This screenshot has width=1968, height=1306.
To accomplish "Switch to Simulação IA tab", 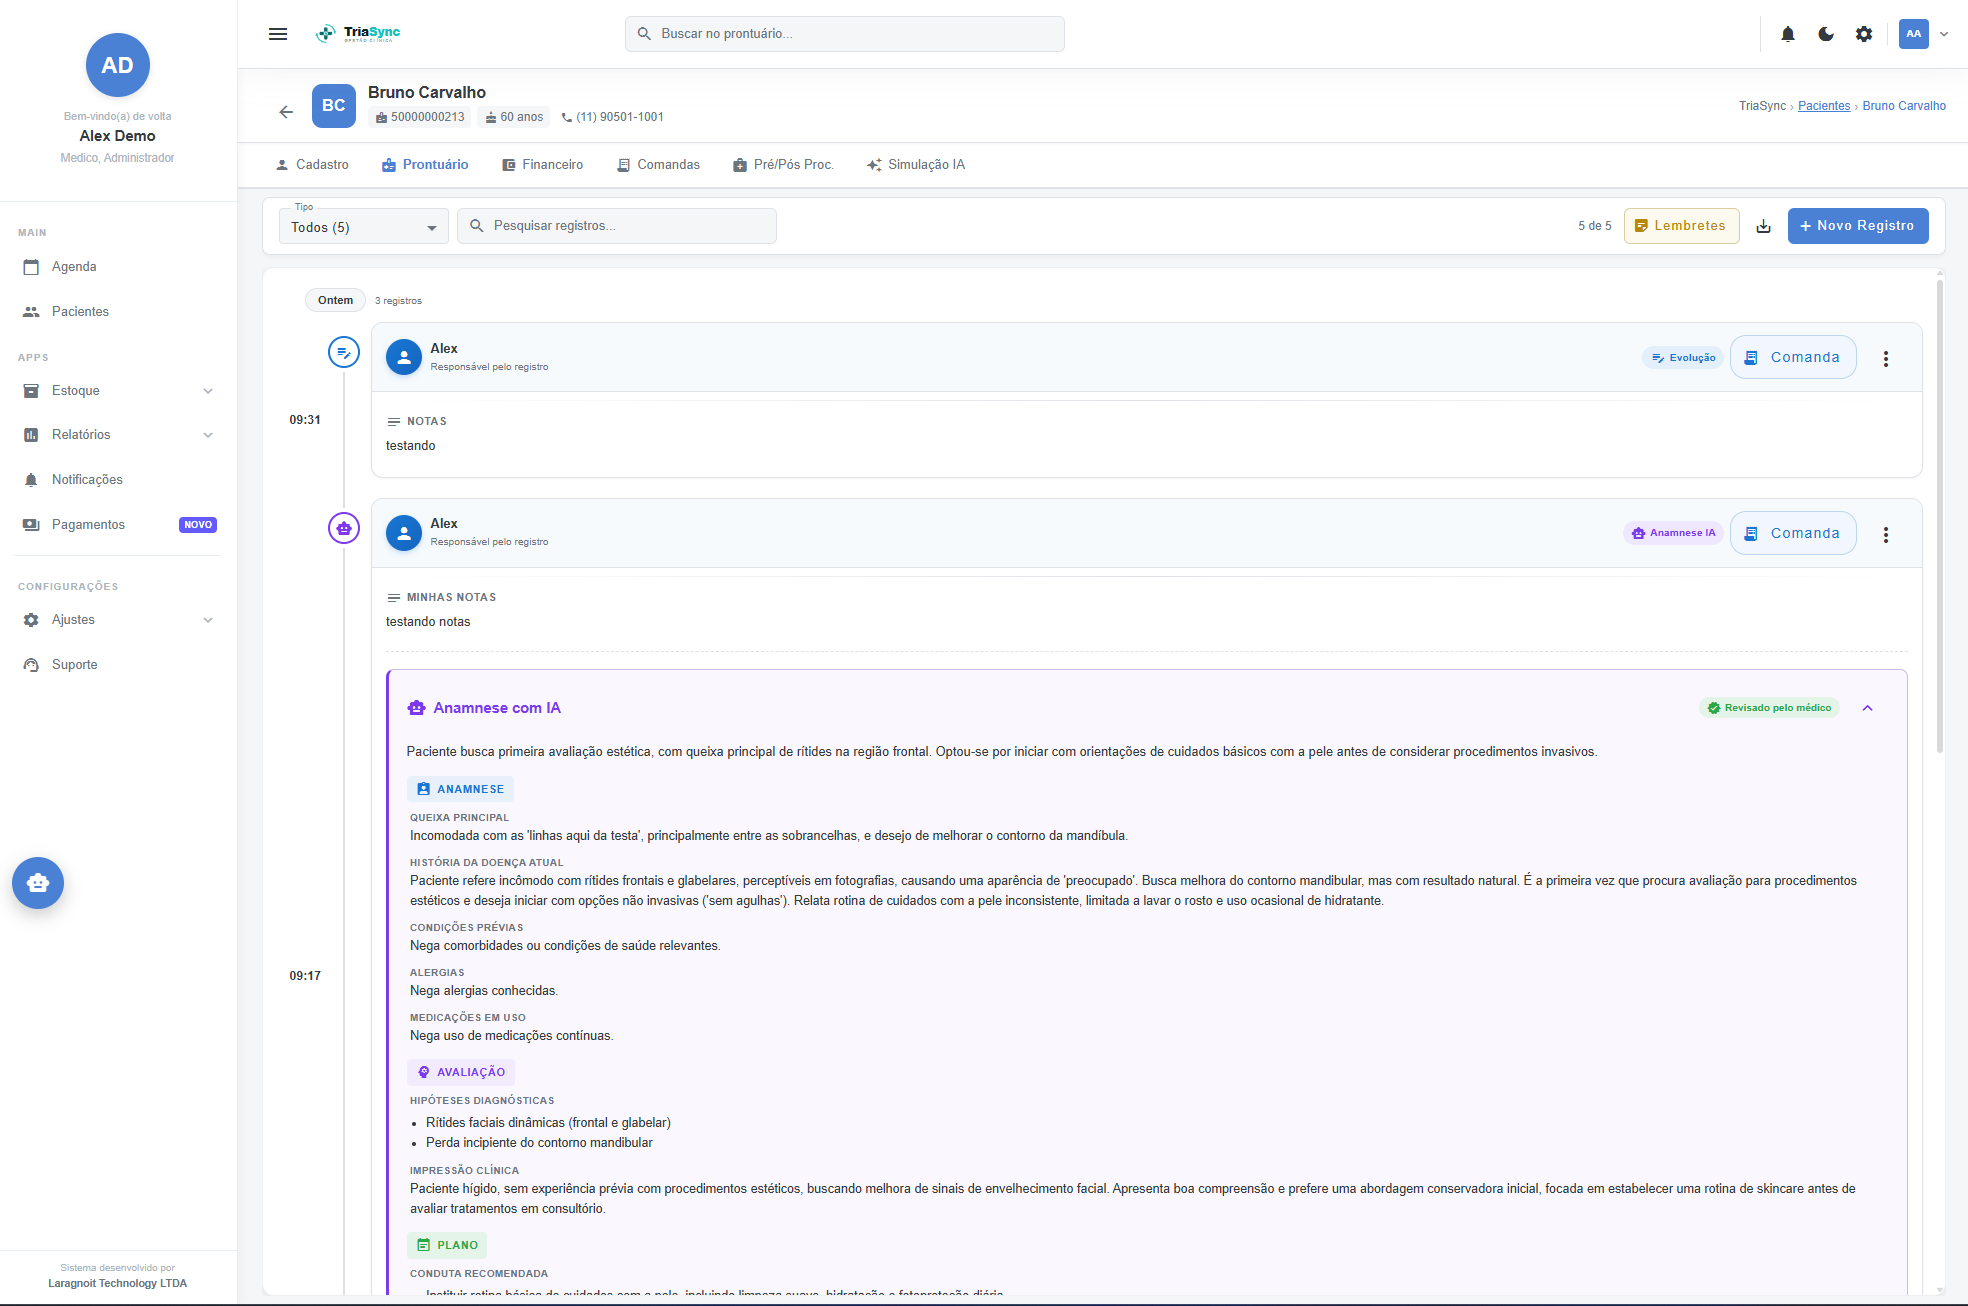I will point(916,165).
